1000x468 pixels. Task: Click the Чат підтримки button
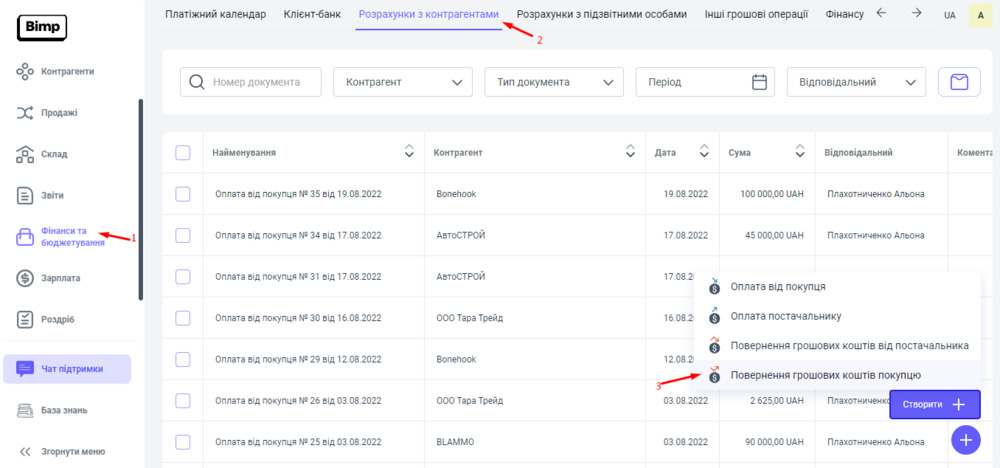[67, 369]
